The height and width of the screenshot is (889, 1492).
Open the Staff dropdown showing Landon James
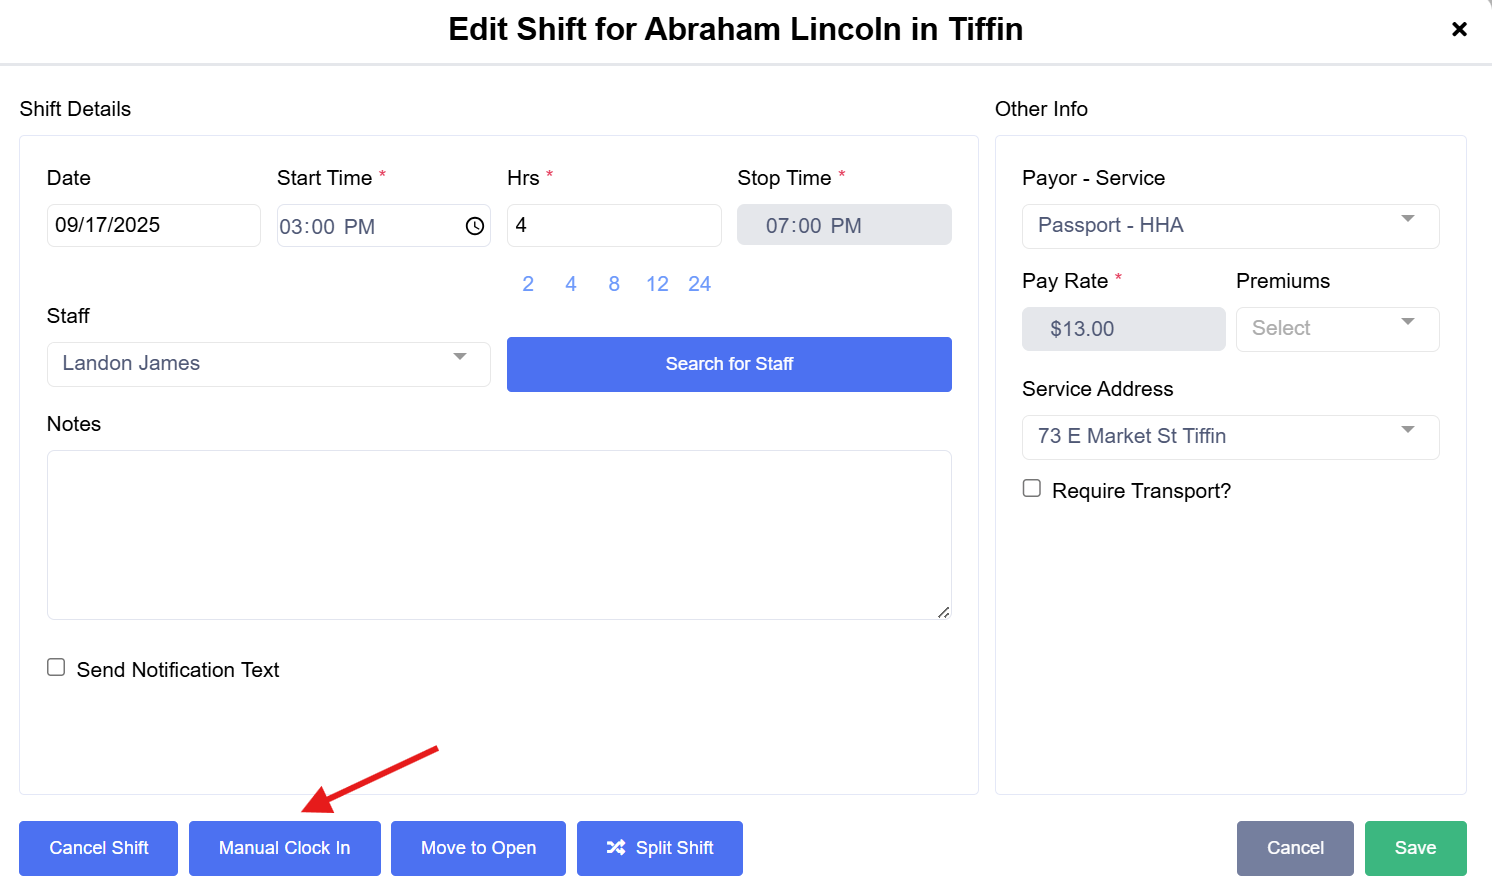pos(268,364)
